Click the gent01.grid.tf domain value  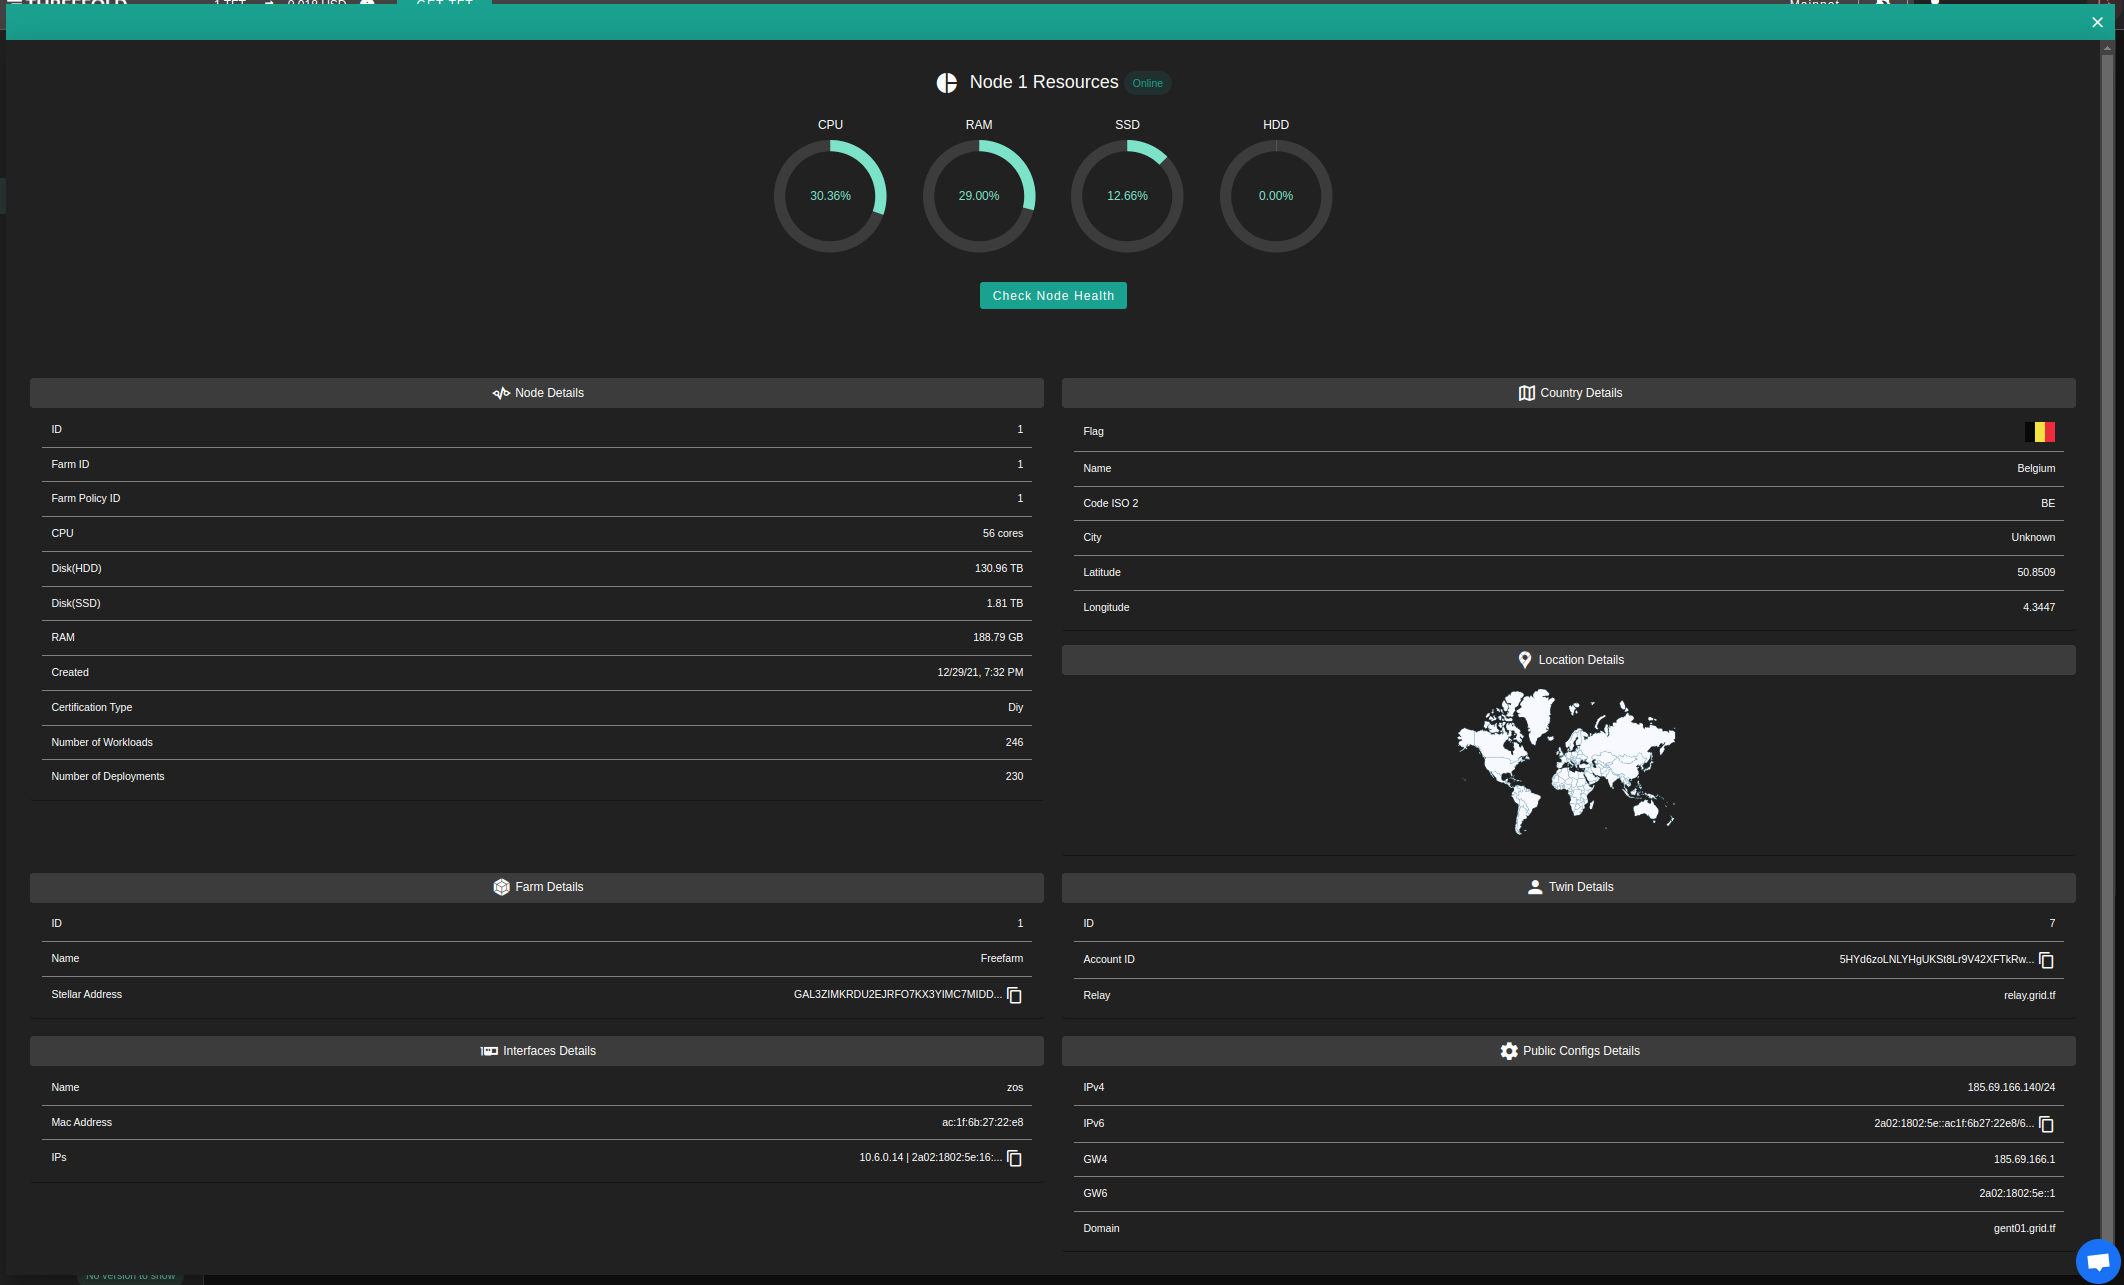[2023, 1228]
